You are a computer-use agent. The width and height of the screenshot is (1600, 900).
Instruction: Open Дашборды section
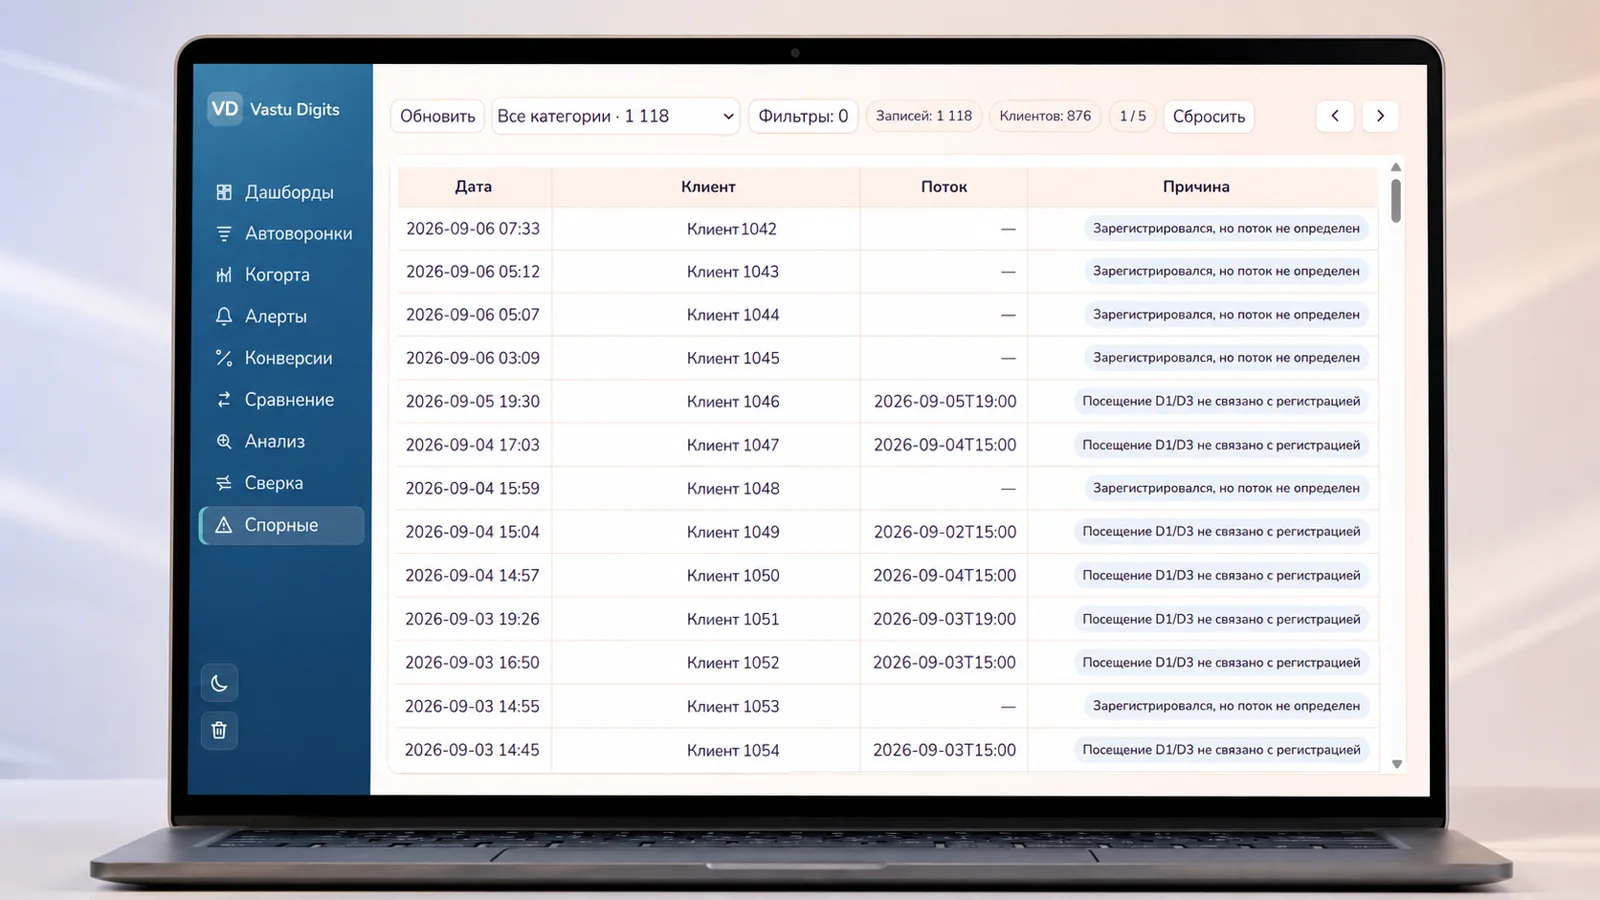pos(282,192)
